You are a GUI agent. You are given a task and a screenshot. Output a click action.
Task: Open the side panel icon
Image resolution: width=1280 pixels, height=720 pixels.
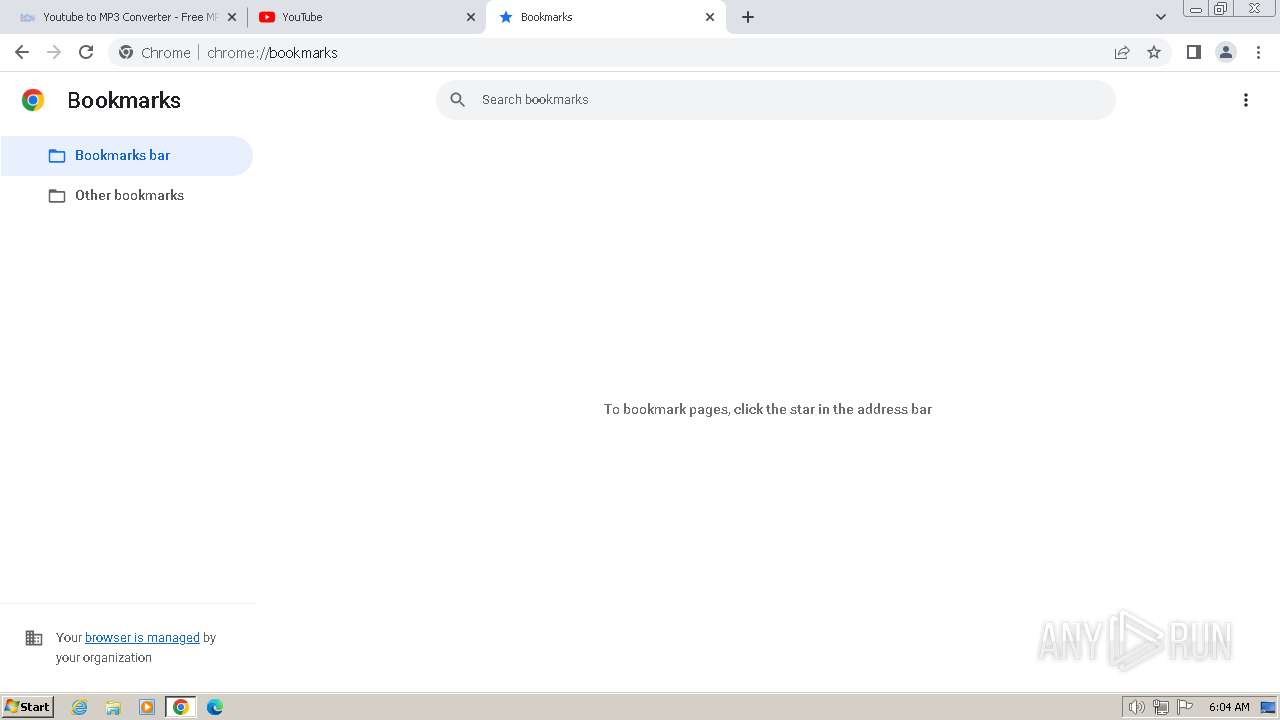coord(1193,52)
